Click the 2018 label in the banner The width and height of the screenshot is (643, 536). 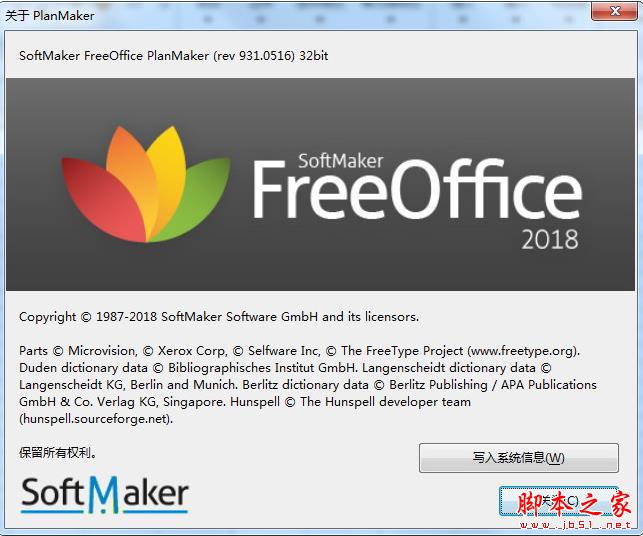tap(550, 239)
